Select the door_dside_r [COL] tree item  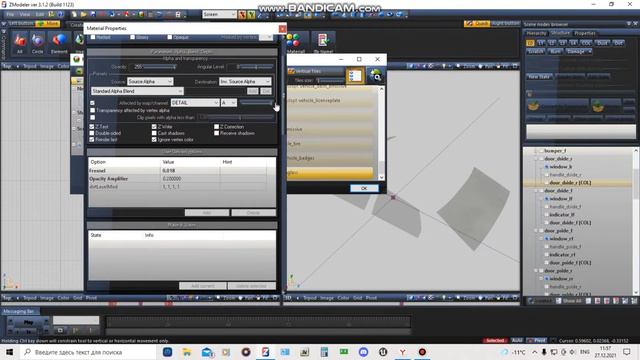pyautogui.click(x=570, y=183)
